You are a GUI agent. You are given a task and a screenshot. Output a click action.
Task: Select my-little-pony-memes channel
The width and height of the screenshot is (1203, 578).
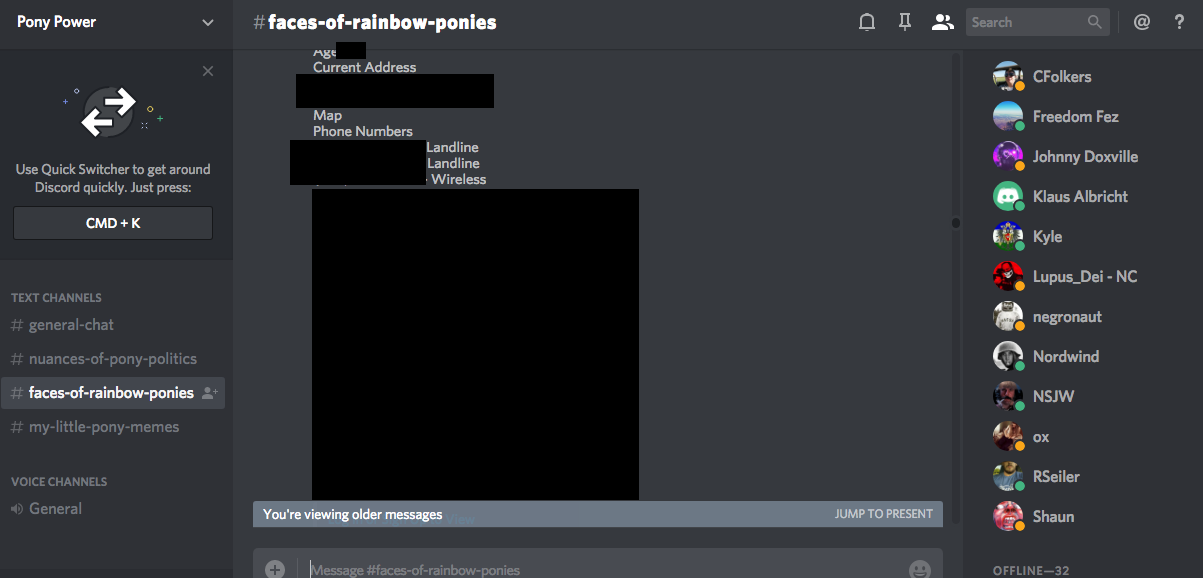(104, 427)
